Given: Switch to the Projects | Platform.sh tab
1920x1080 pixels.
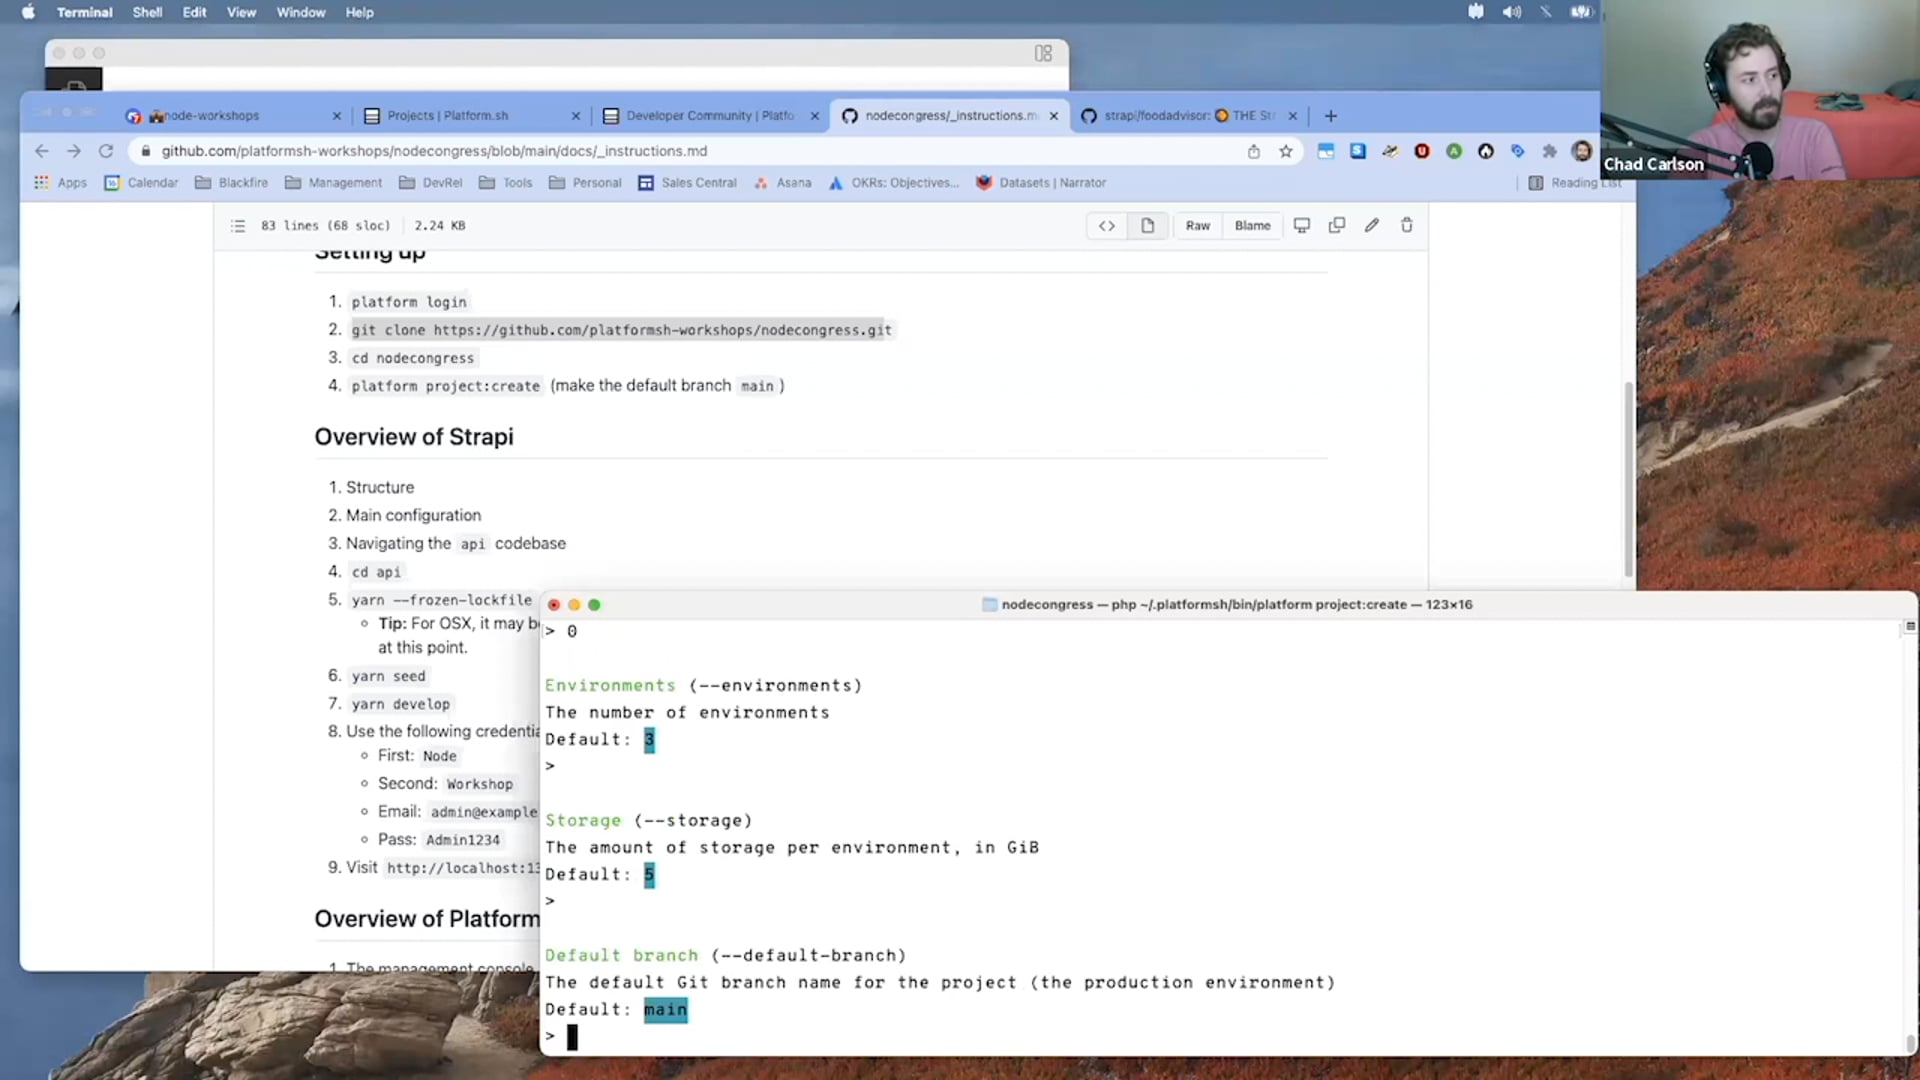Looking at the screenshot, I should point(447,115).
